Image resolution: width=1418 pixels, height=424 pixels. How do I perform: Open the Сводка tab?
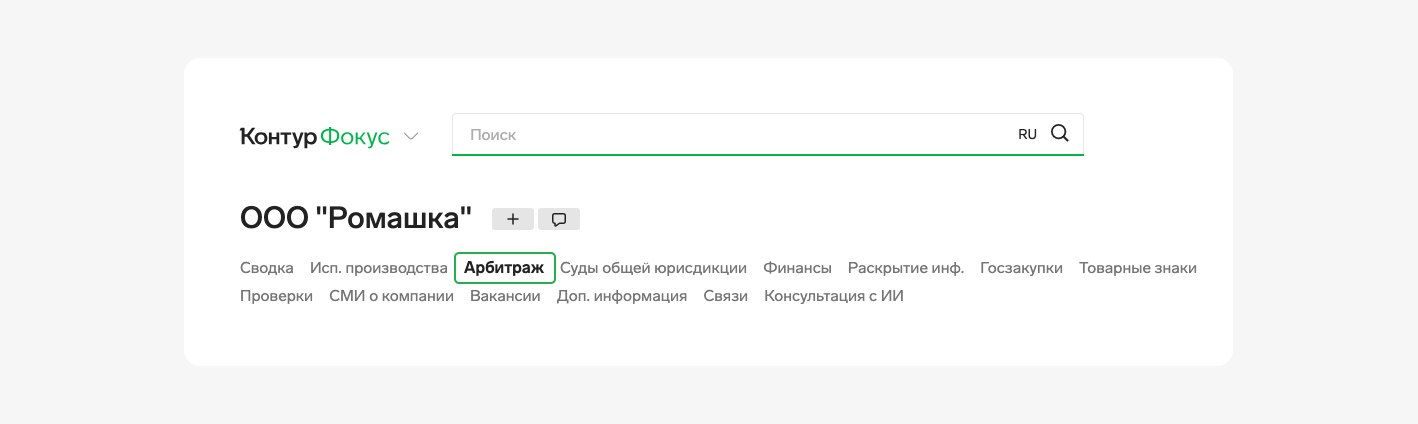pyautogui.click(x=267, y=268)
